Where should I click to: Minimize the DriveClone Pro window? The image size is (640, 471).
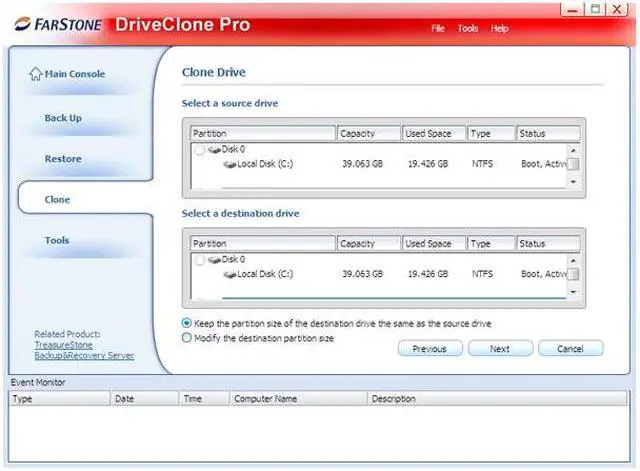click(x=572, y=9)
